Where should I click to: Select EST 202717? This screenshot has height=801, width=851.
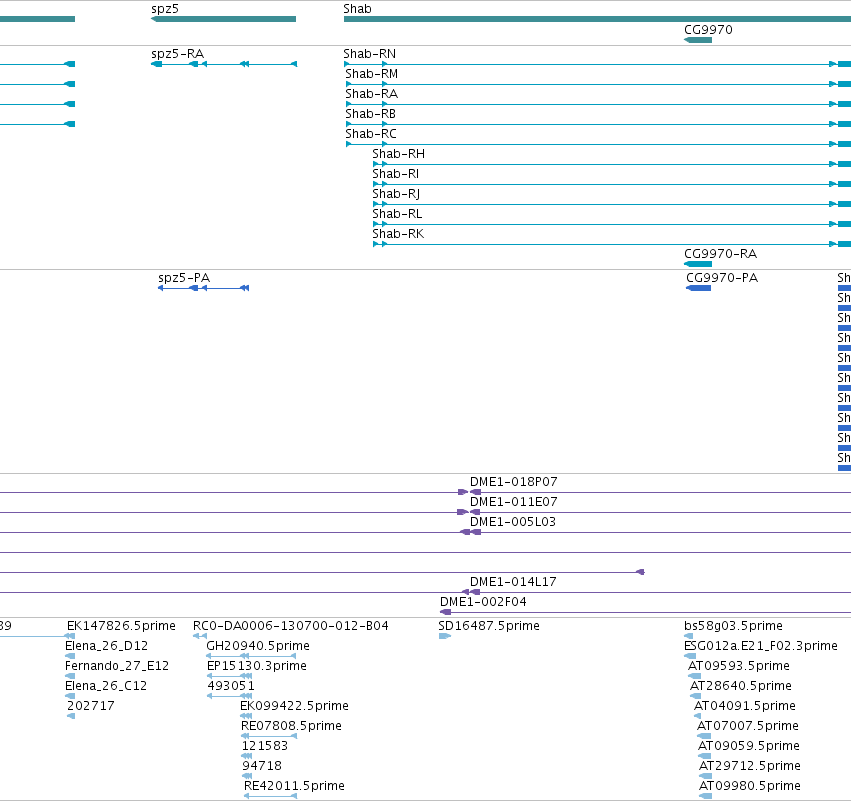click(91, 707)
